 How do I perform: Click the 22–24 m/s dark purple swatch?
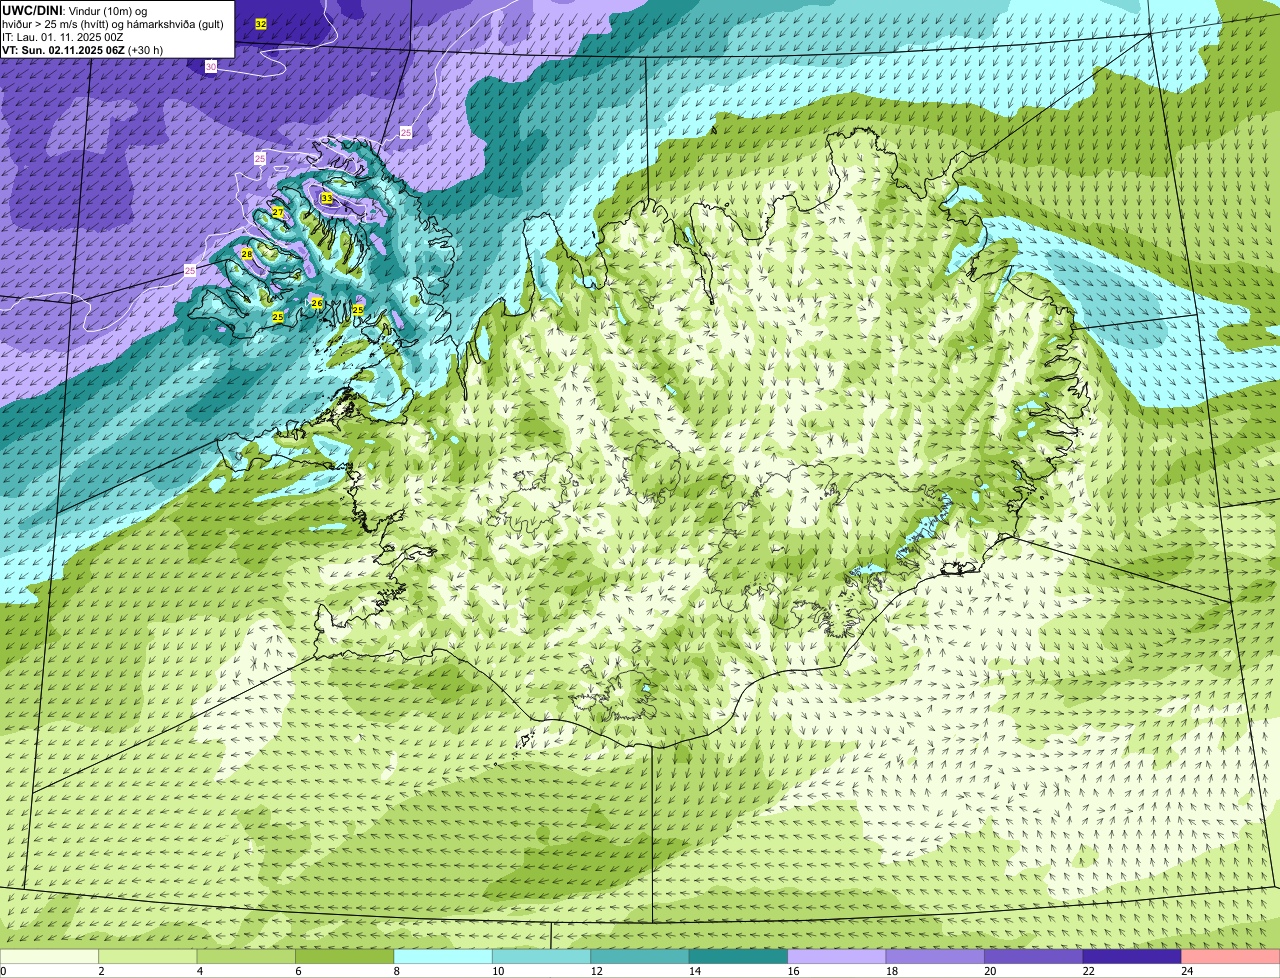pos(1132,956)
